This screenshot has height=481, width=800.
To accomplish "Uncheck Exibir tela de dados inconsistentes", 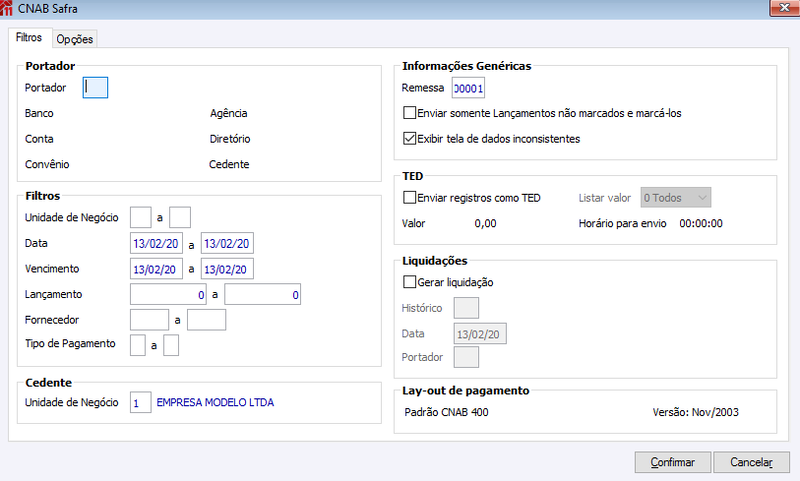I will (410, 138).
